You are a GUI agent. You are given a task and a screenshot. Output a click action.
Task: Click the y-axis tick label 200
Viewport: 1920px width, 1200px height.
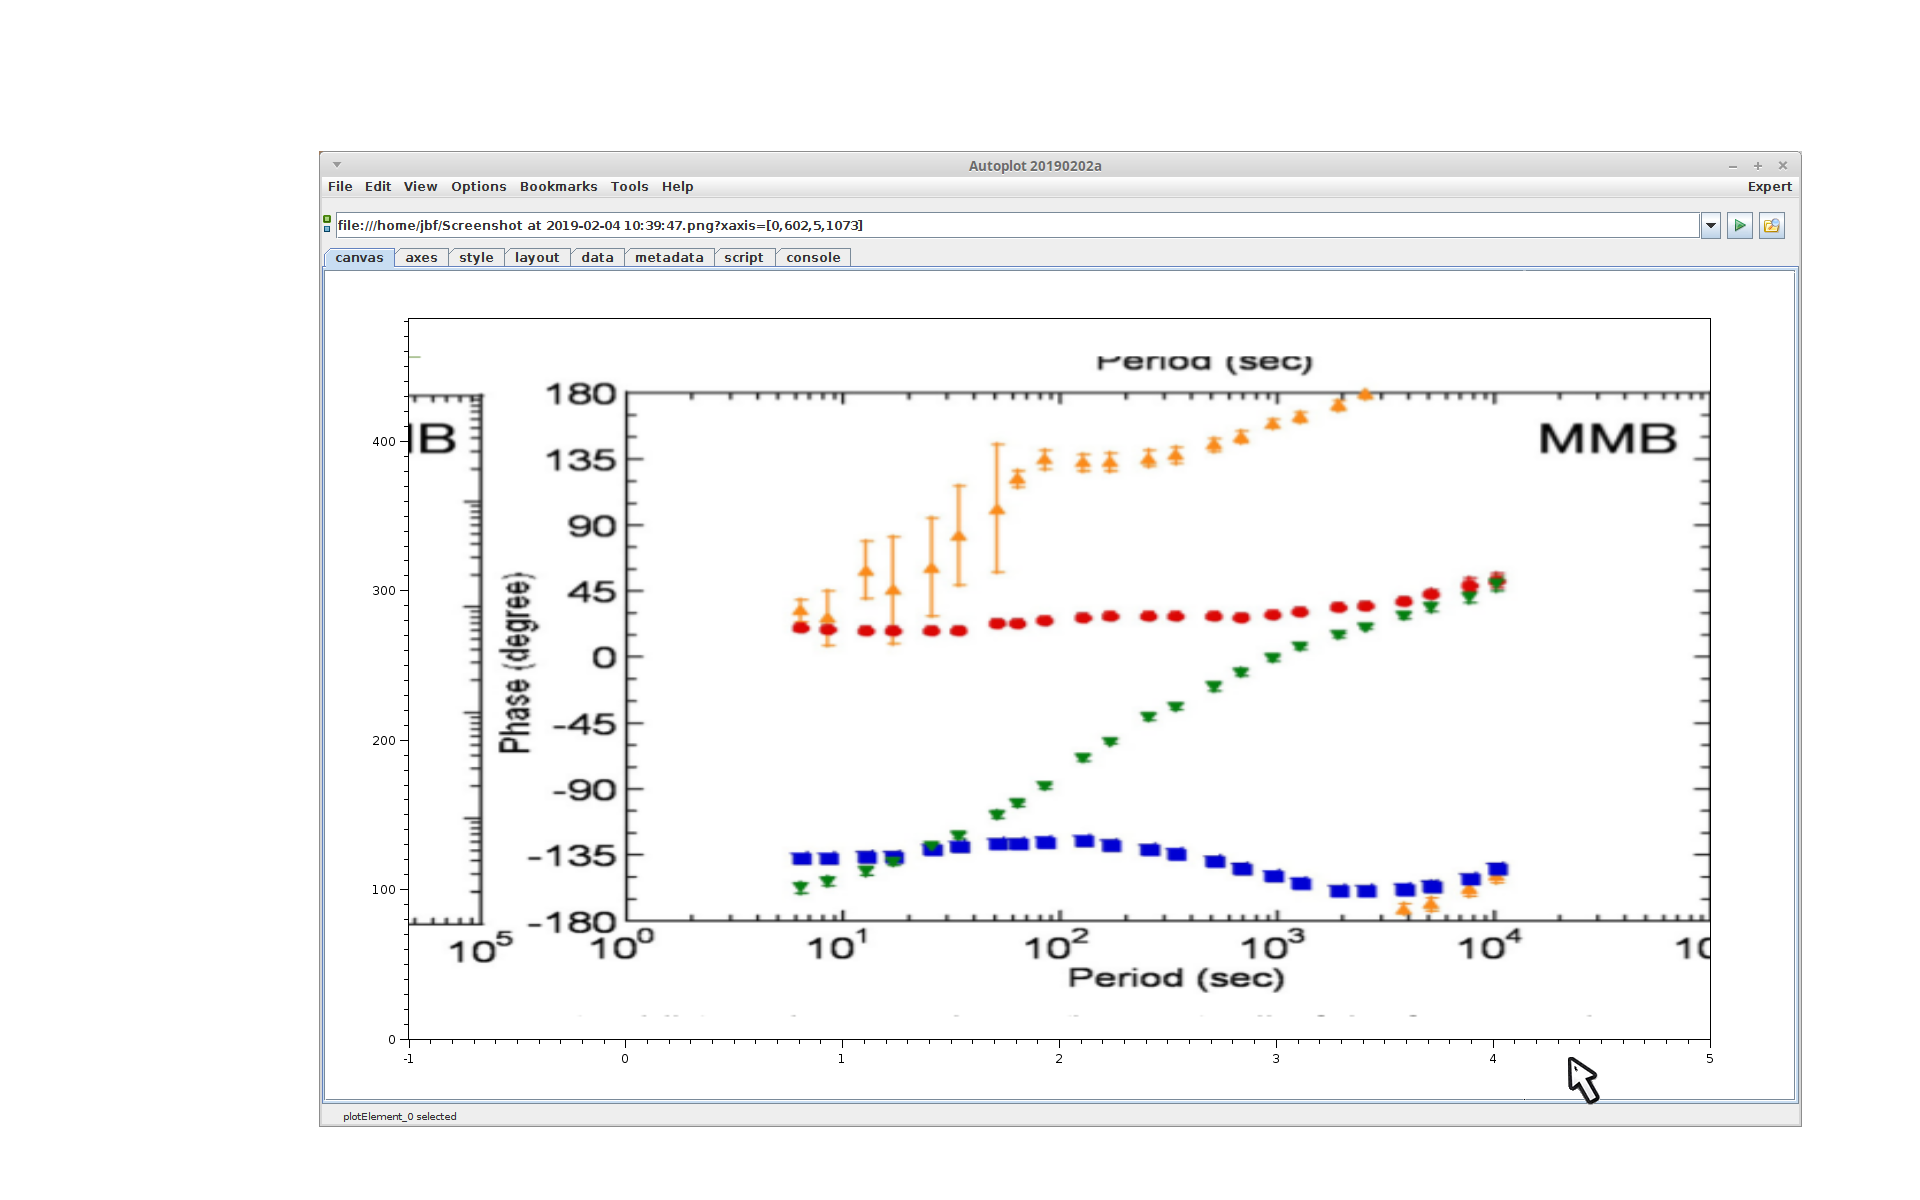384,741
